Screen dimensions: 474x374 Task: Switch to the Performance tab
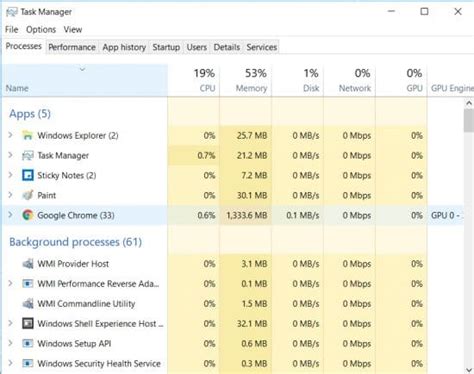click(72, 47)
